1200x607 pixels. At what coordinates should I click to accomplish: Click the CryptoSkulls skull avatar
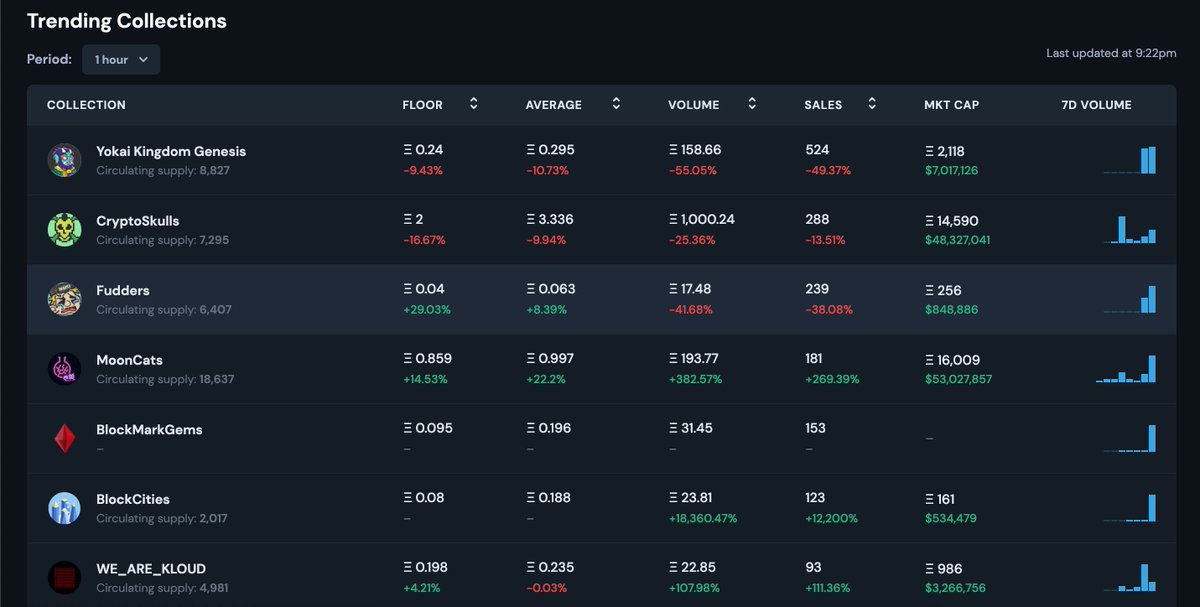[x=64, y=230]
